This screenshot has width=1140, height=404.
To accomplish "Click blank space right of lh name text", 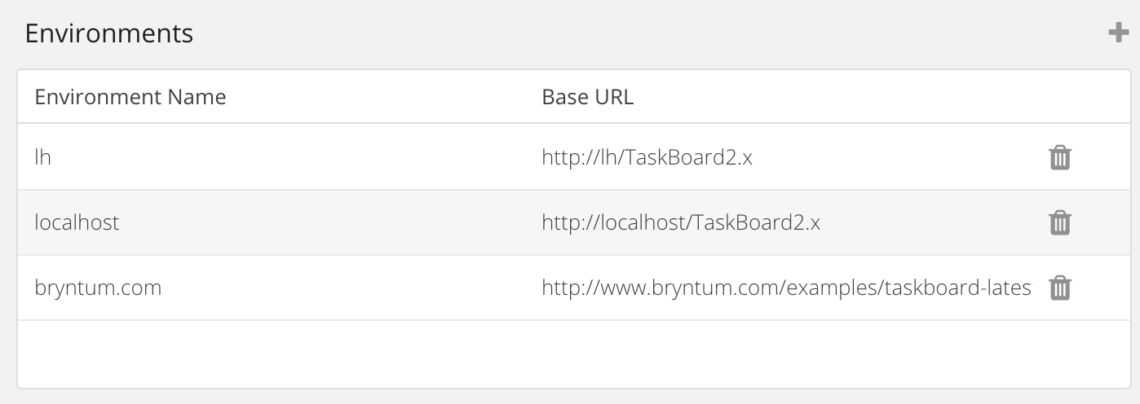I will tap(300, 157).
